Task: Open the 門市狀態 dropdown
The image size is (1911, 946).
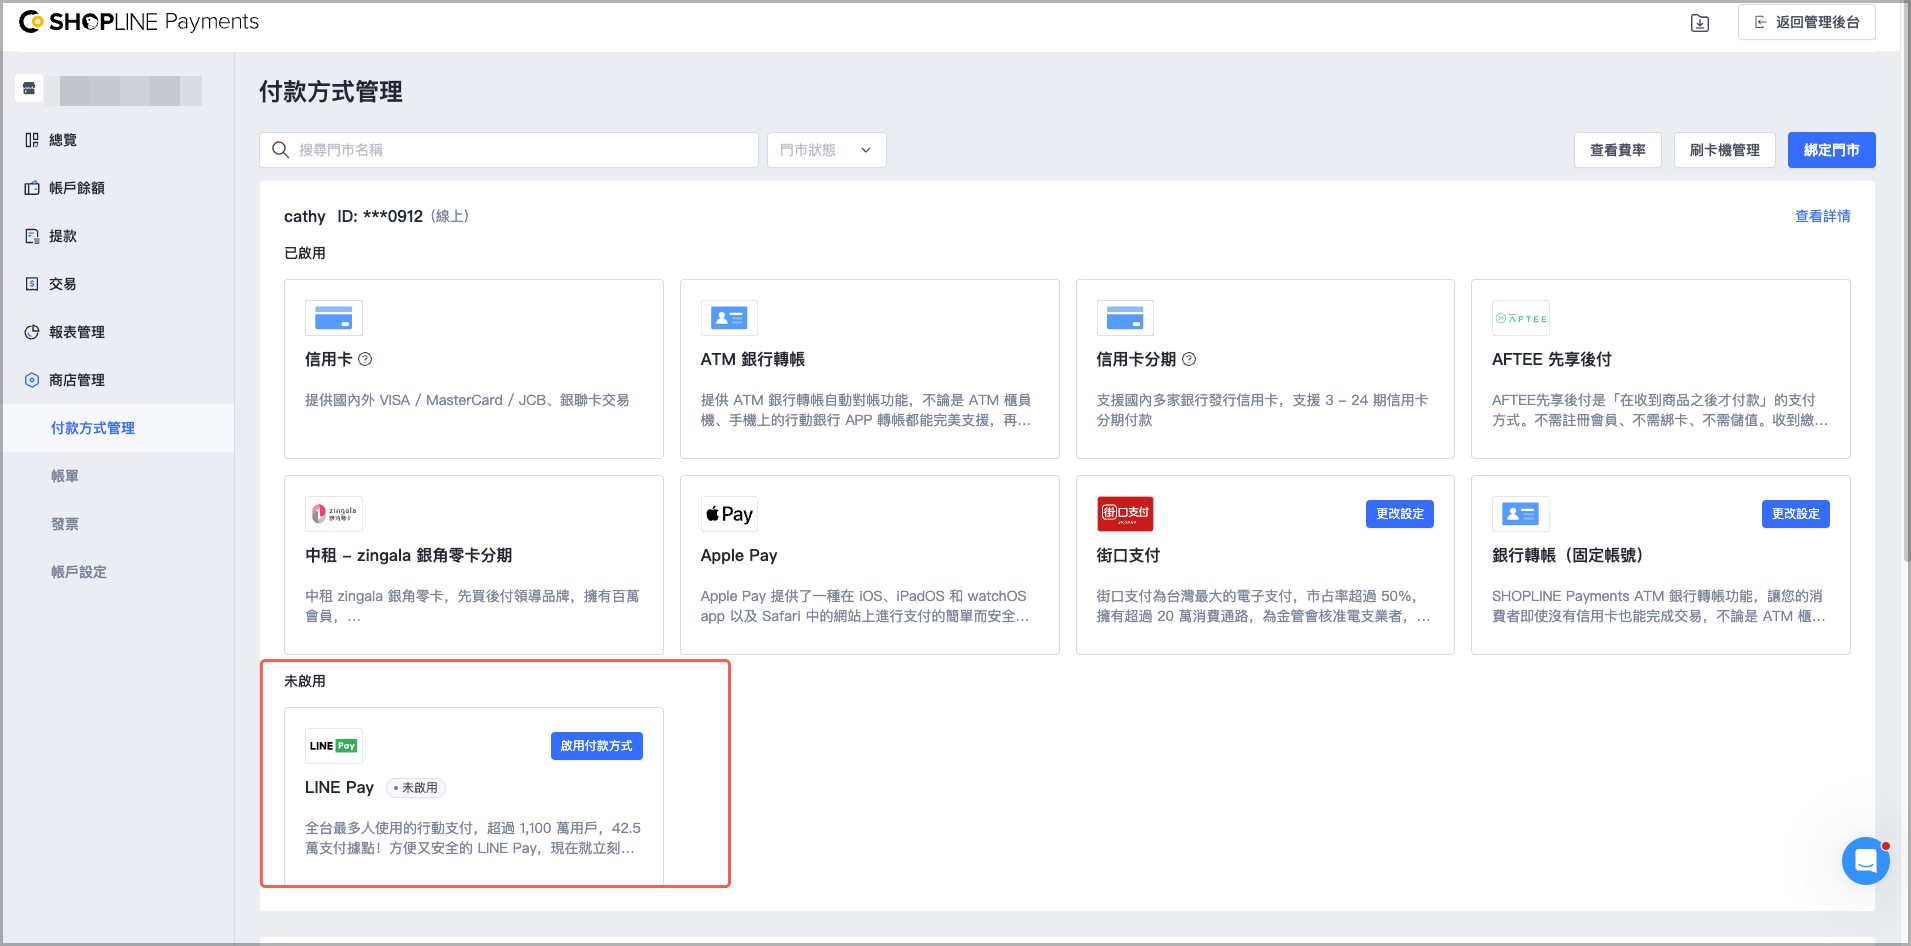Action: (x=827, y=150)
